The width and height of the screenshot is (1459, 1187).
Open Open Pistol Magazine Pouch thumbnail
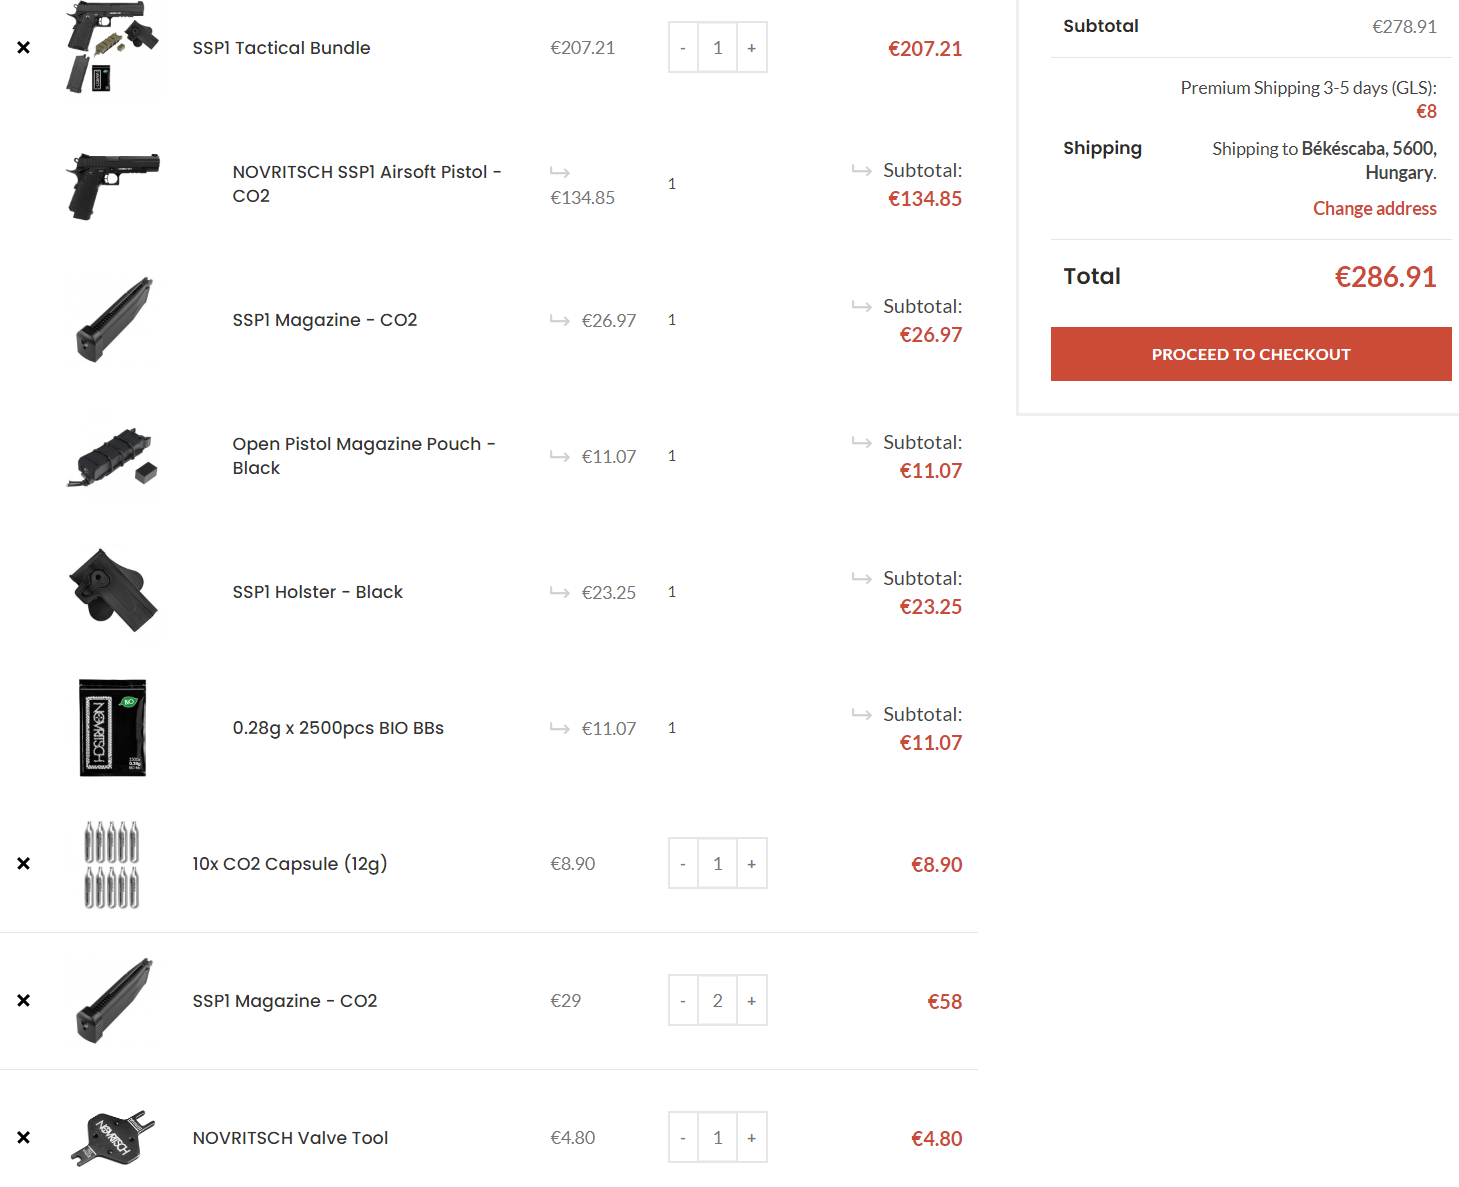click(x=112, y=457)
